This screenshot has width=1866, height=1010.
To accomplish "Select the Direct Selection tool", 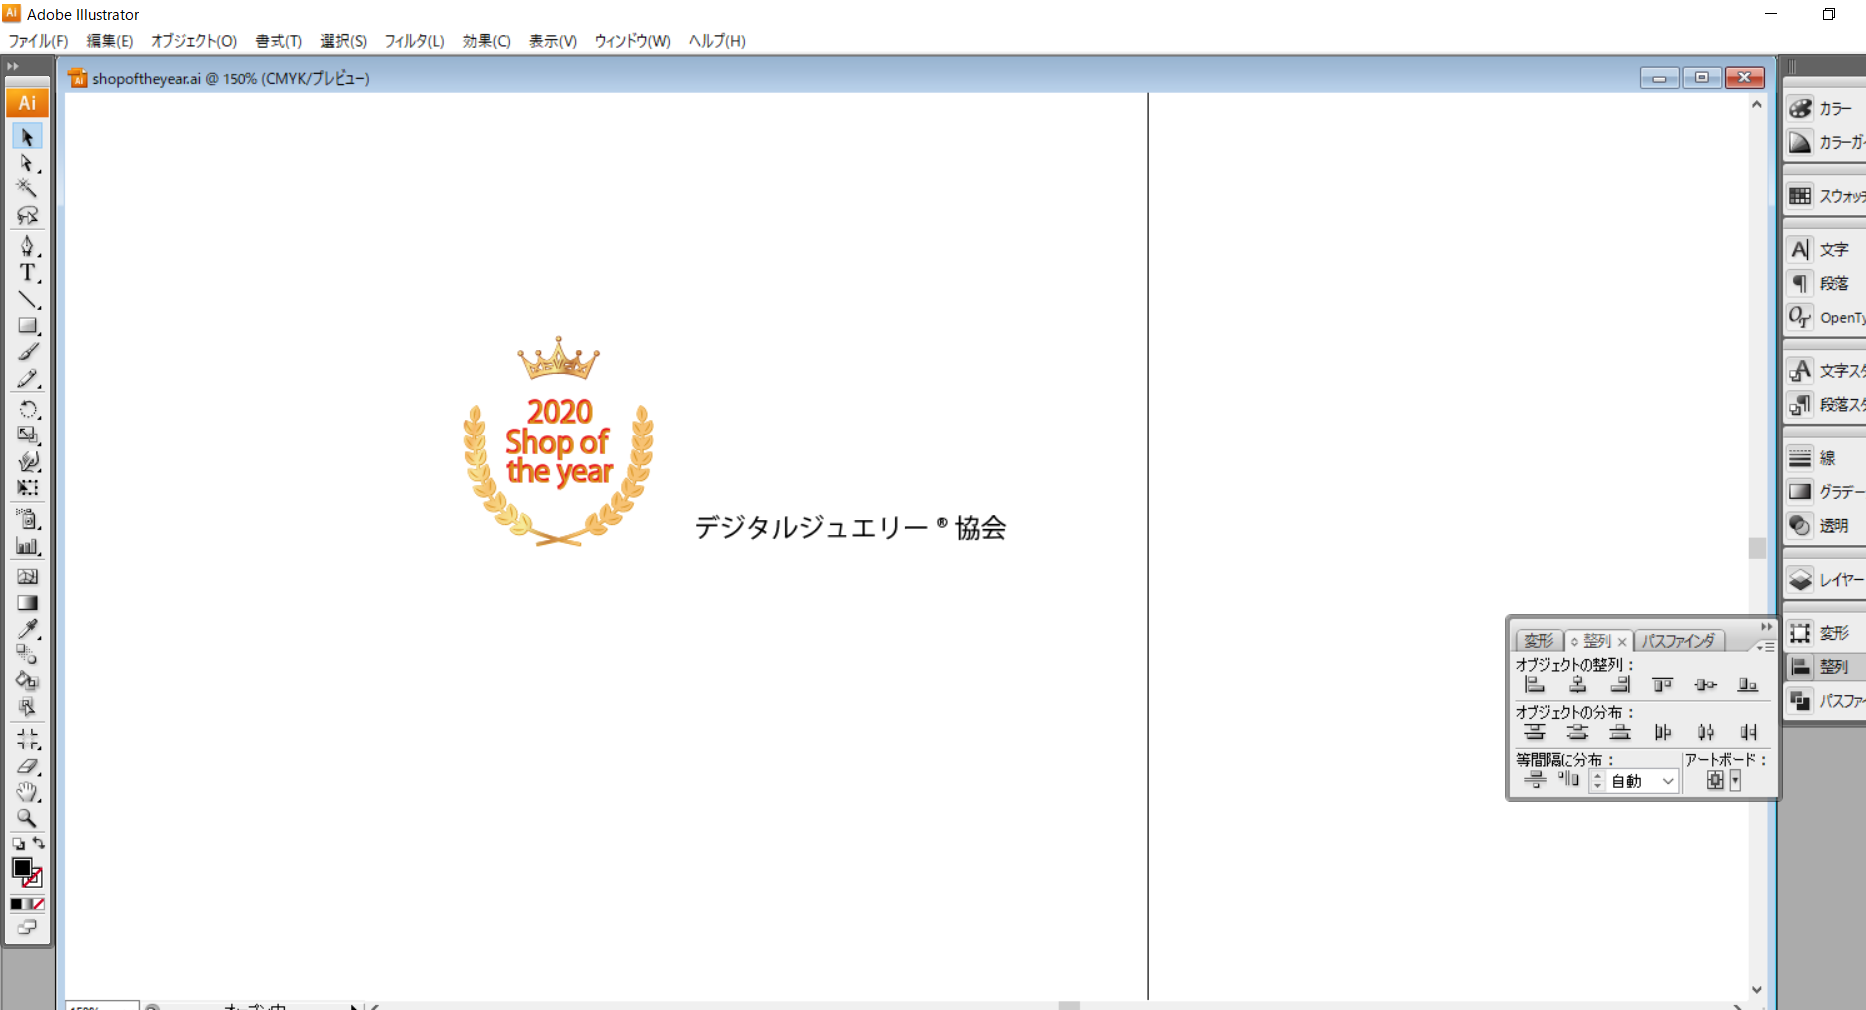I will tap(27, 163).
